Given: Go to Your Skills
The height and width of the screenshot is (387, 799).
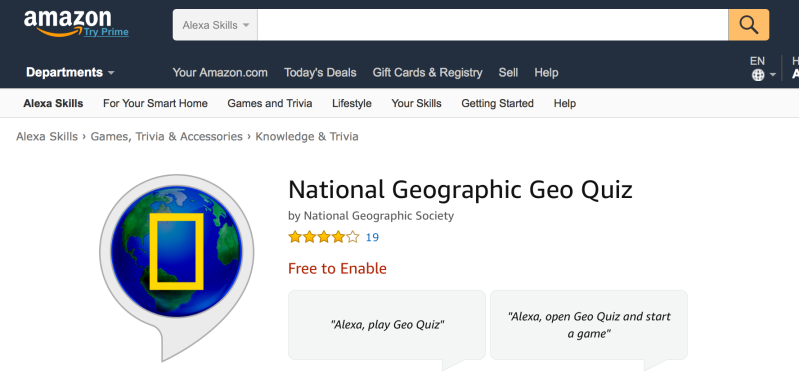Looking at the screenshot, I should click(416, 104).
